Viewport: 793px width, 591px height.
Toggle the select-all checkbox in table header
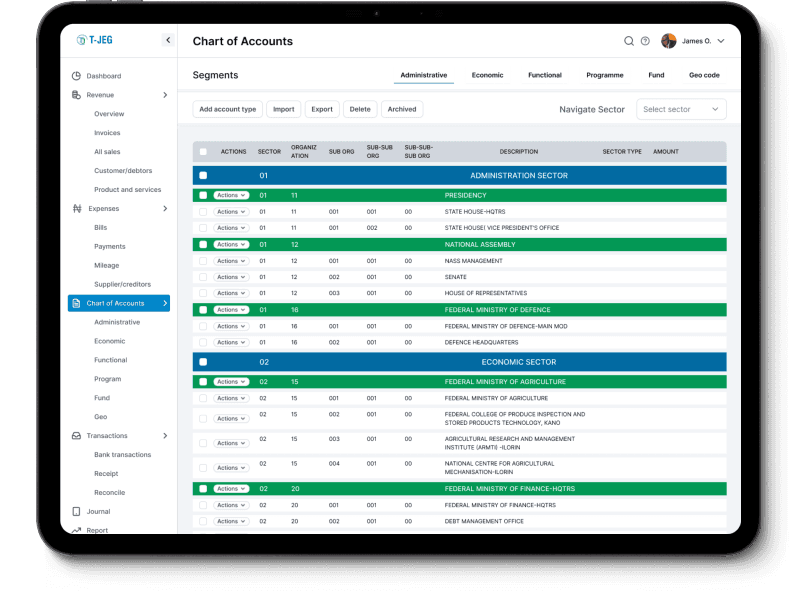tap(203, 152)
